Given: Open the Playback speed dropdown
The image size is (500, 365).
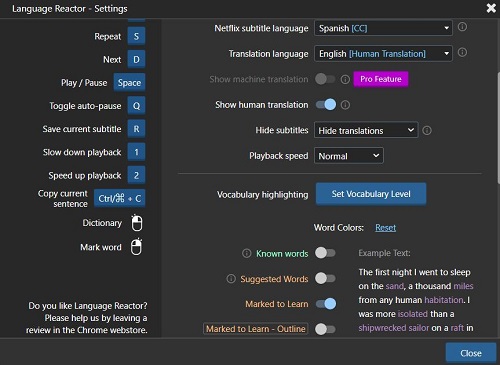Looking at the screenshot, I should point(349,156).
